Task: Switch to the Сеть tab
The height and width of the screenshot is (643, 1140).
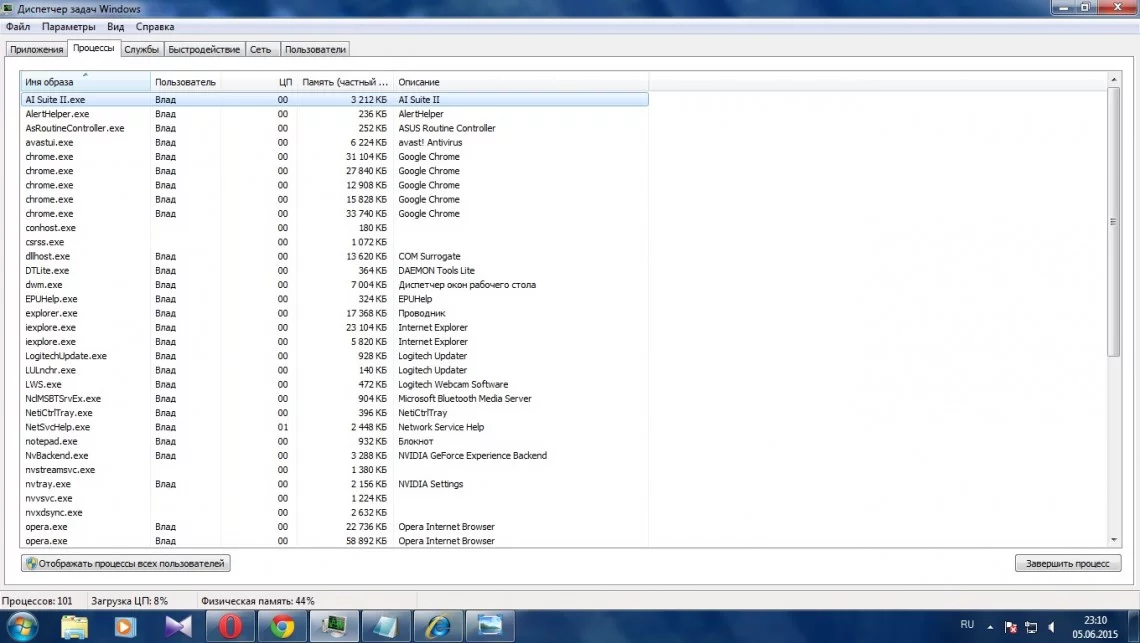Action: click(x=260, y=49)
